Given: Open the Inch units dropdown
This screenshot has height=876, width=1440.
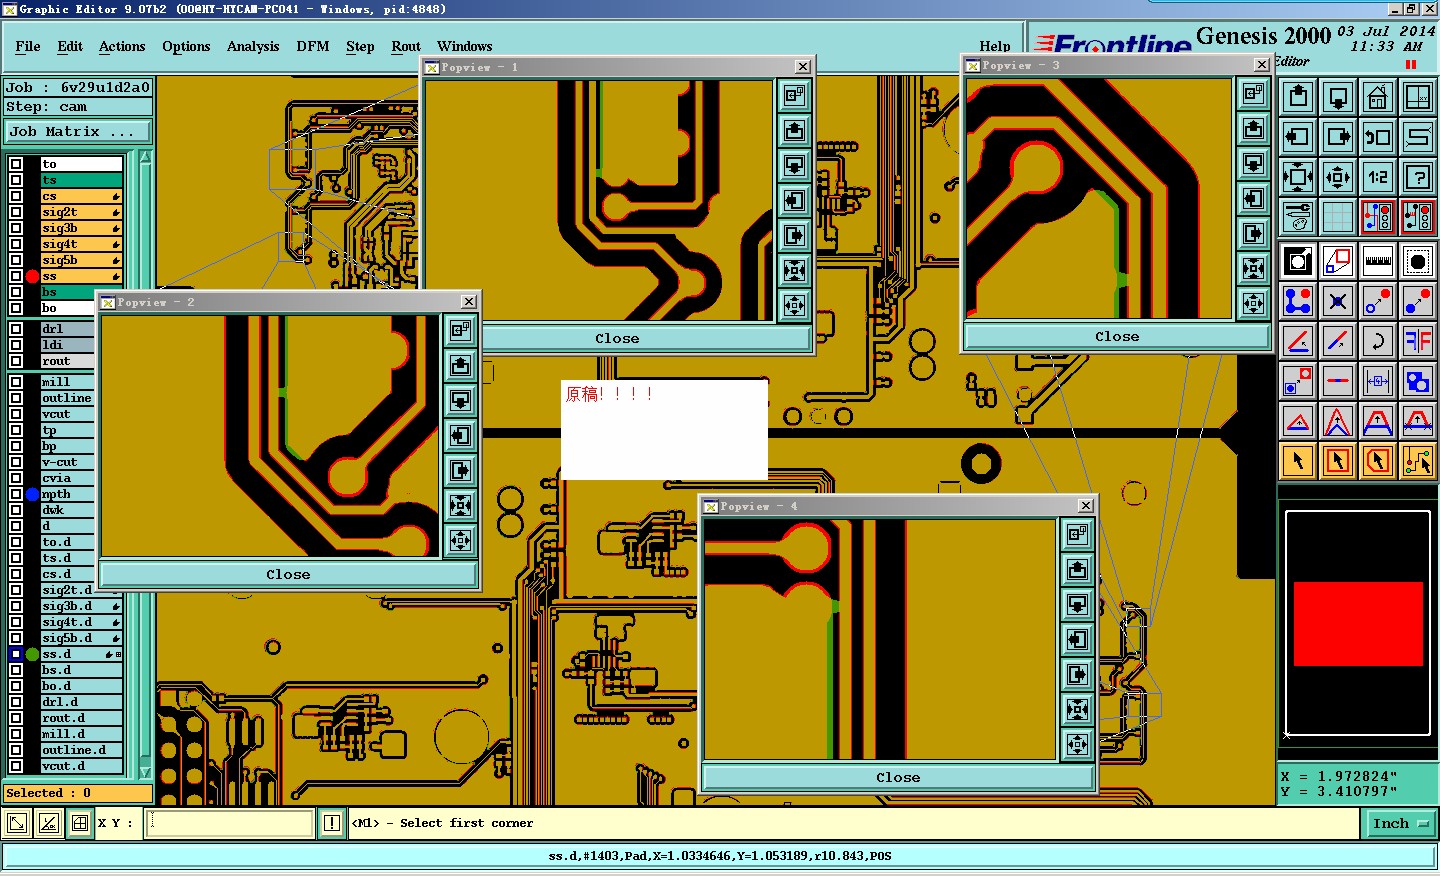Looking at the screenshot, I should tap(1400, 824).
